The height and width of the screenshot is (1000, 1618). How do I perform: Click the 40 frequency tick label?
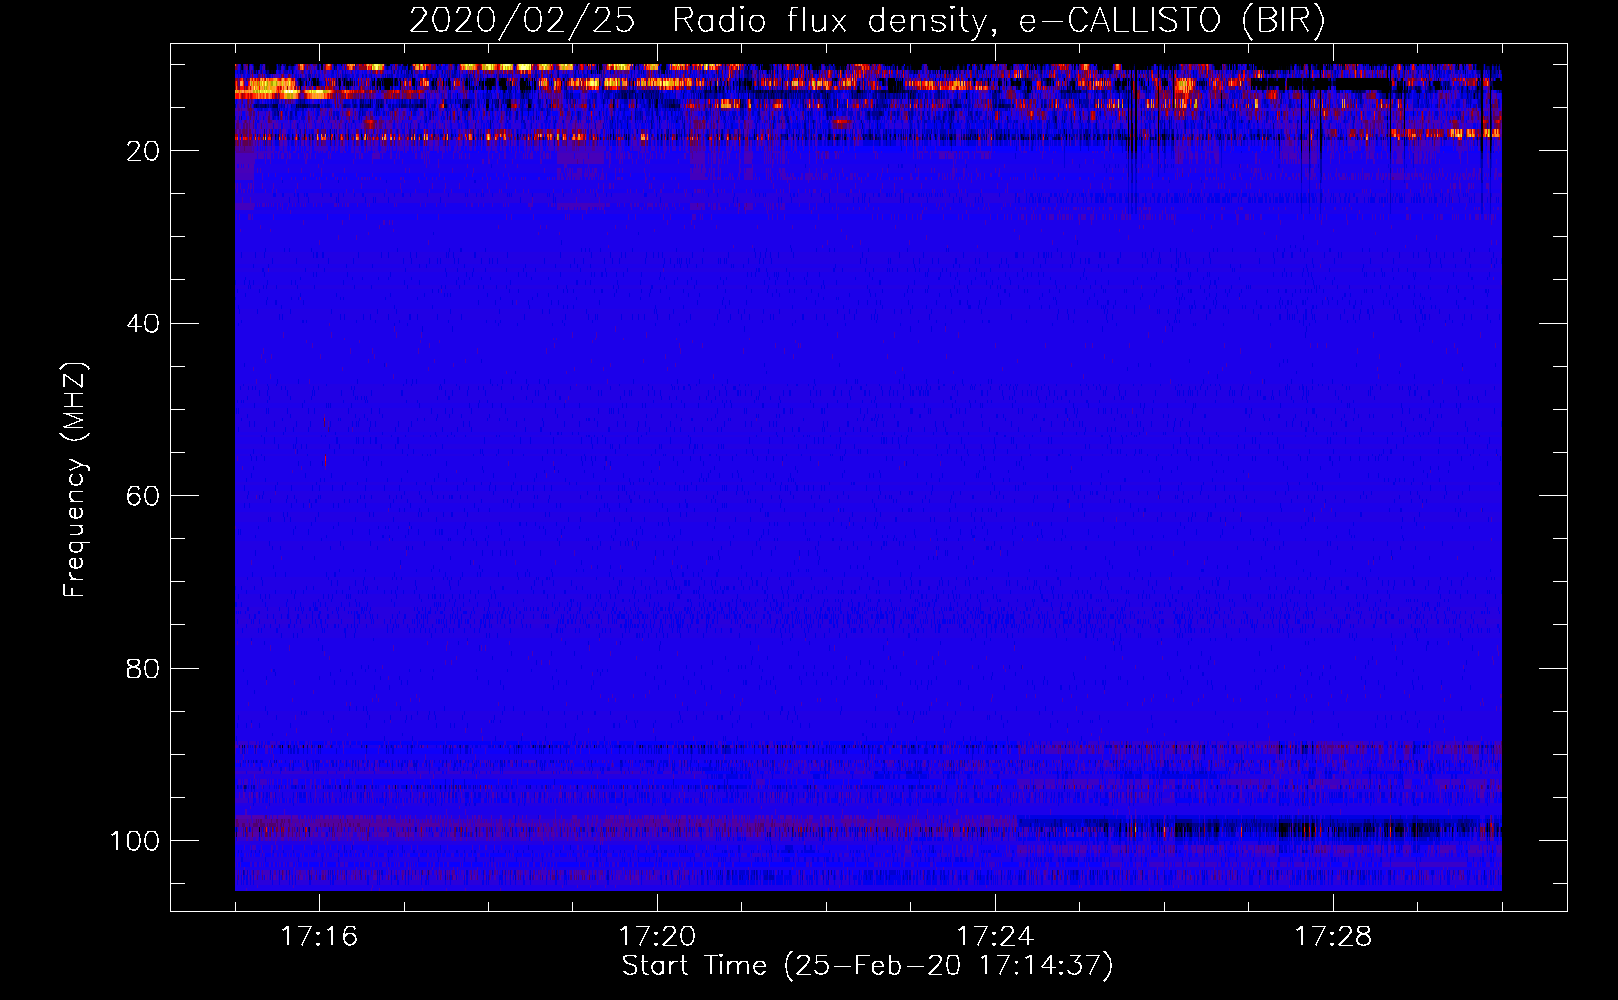pos(143,324)
